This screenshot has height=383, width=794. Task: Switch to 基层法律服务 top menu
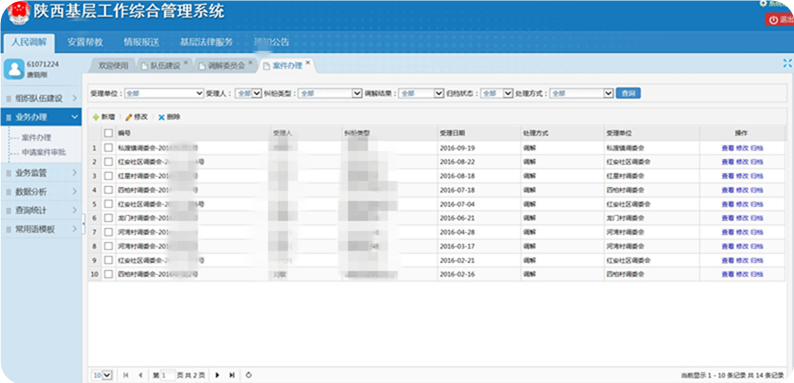click(206, 43)
